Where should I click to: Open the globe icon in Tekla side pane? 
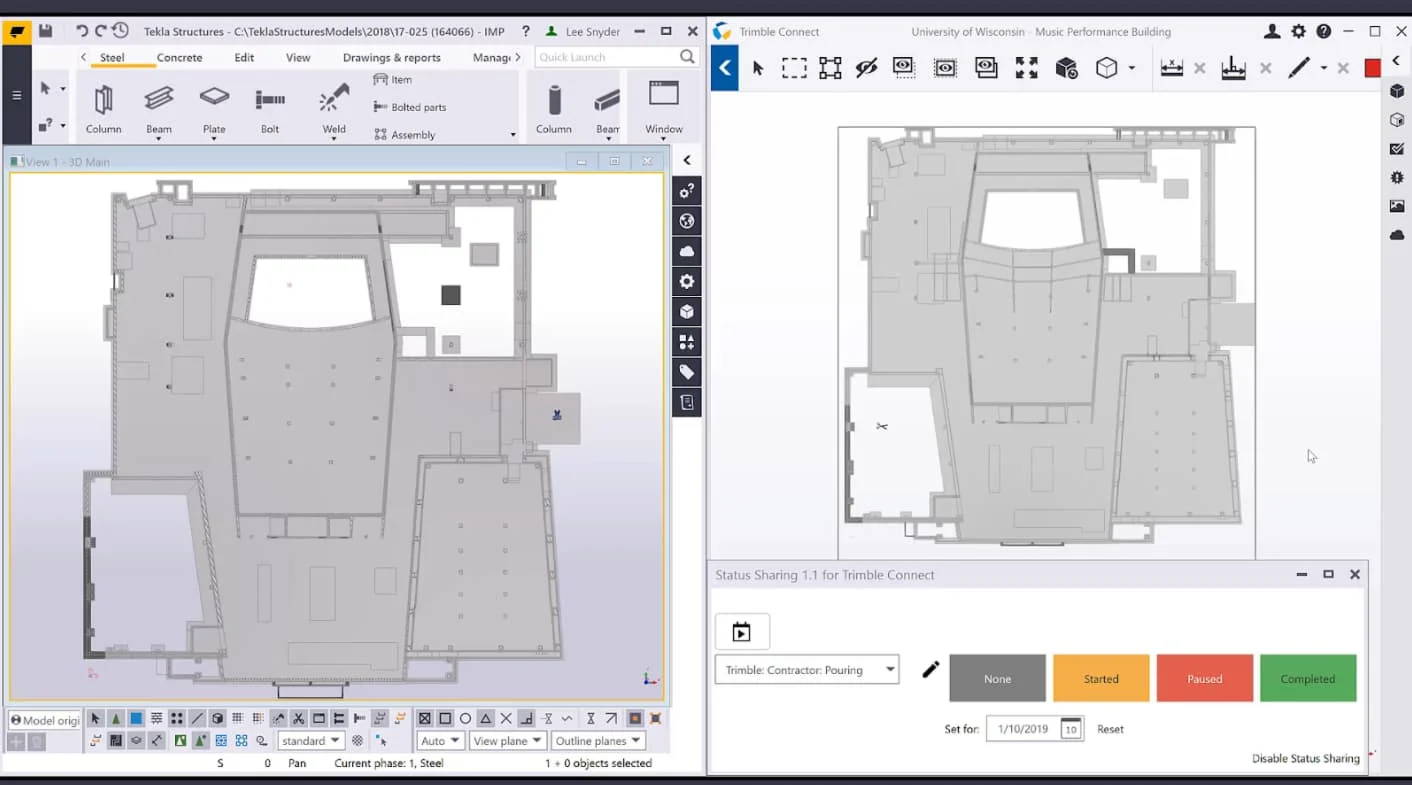coord(687,221)
